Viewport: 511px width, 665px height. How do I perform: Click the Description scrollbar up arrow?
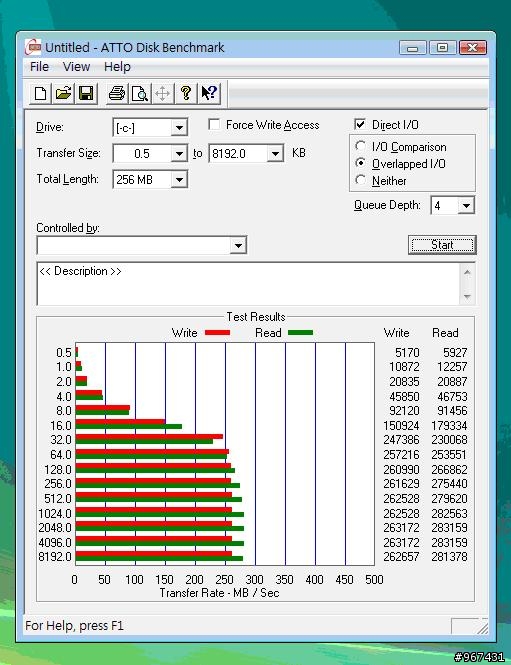(467, 272)
